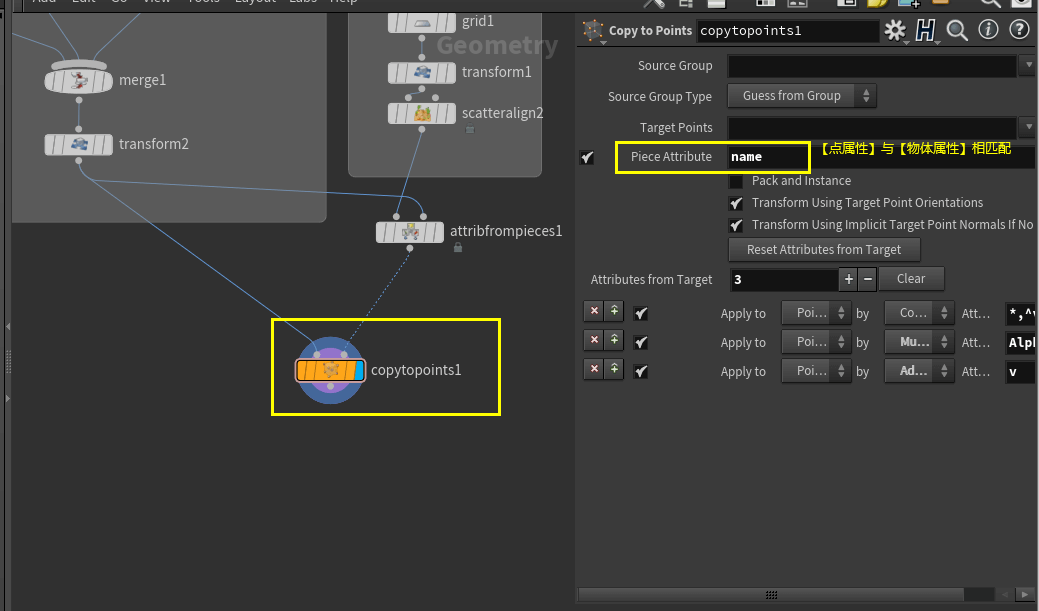Enable Pack and Instance checkbox
Image resolution: width=1039 pixels, height=611 pixels.
coord(736,181)
